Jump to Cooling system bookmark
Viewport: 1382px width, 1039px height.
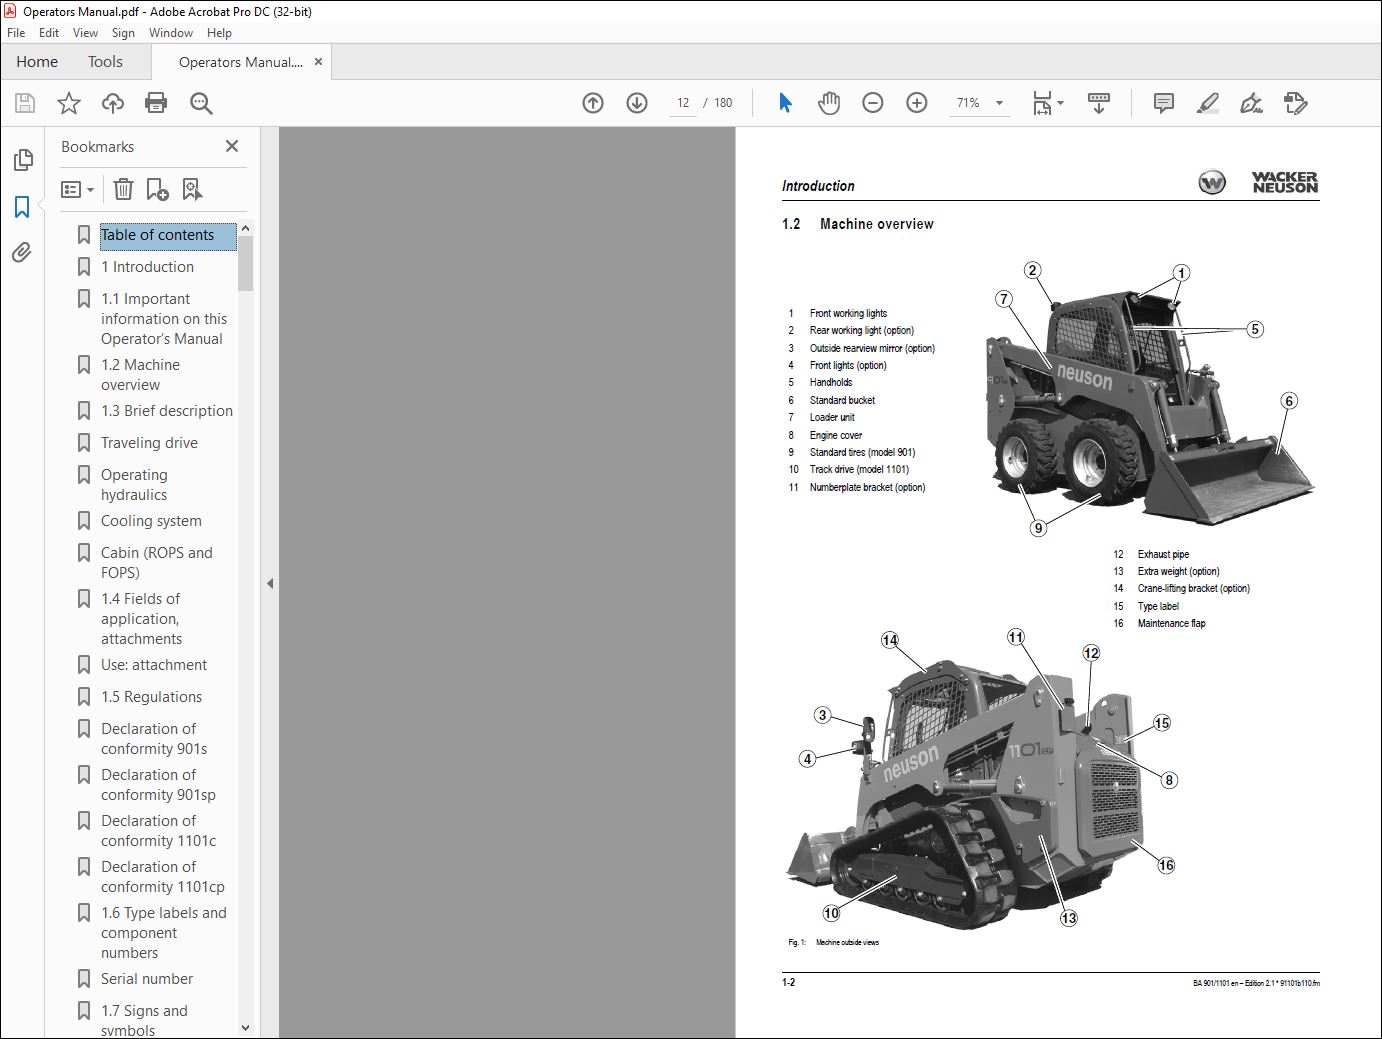(x=151, y=521)
